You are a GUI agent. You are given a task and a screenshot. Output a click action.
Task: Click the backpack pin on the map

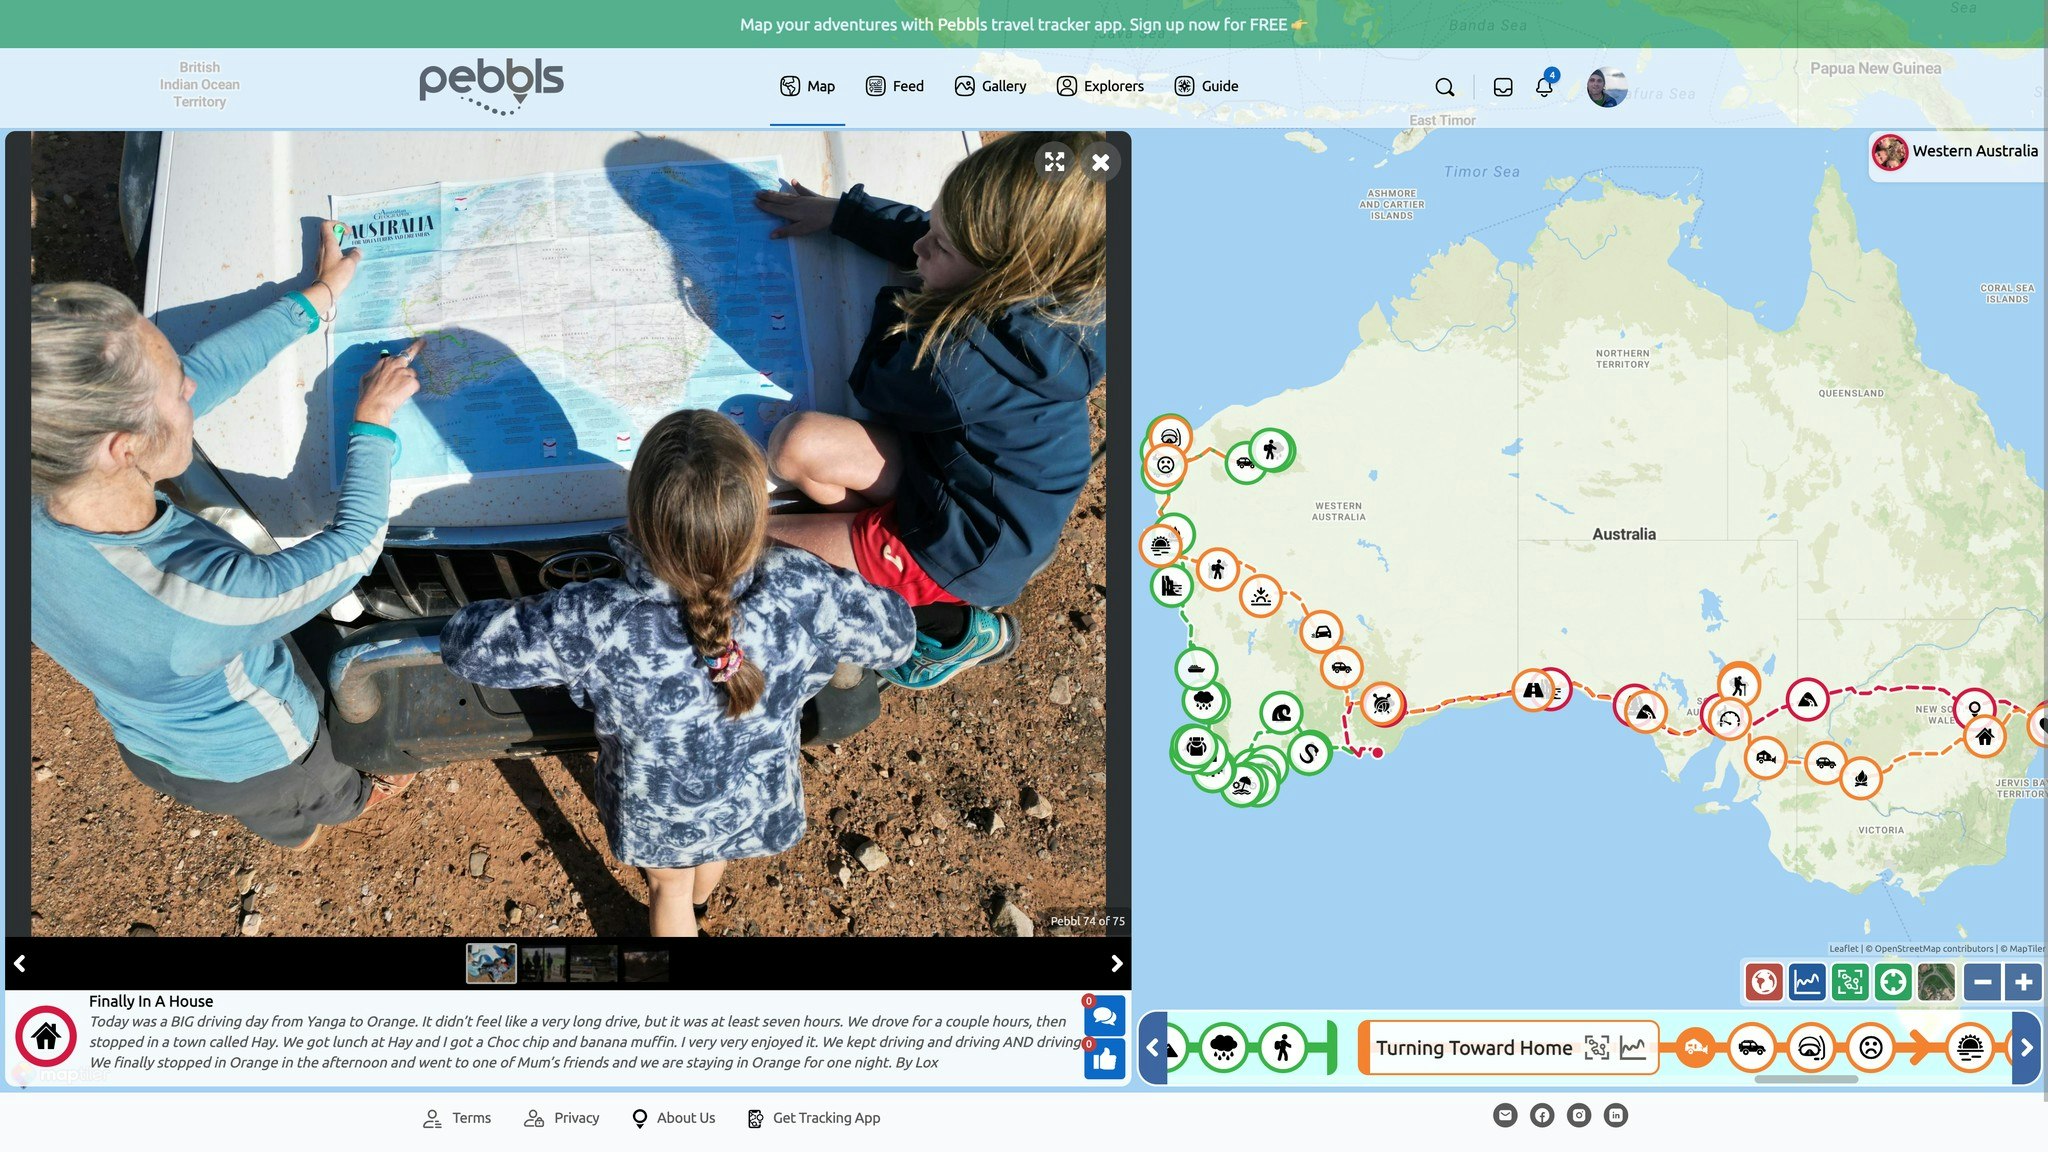tap(1196, 747)
